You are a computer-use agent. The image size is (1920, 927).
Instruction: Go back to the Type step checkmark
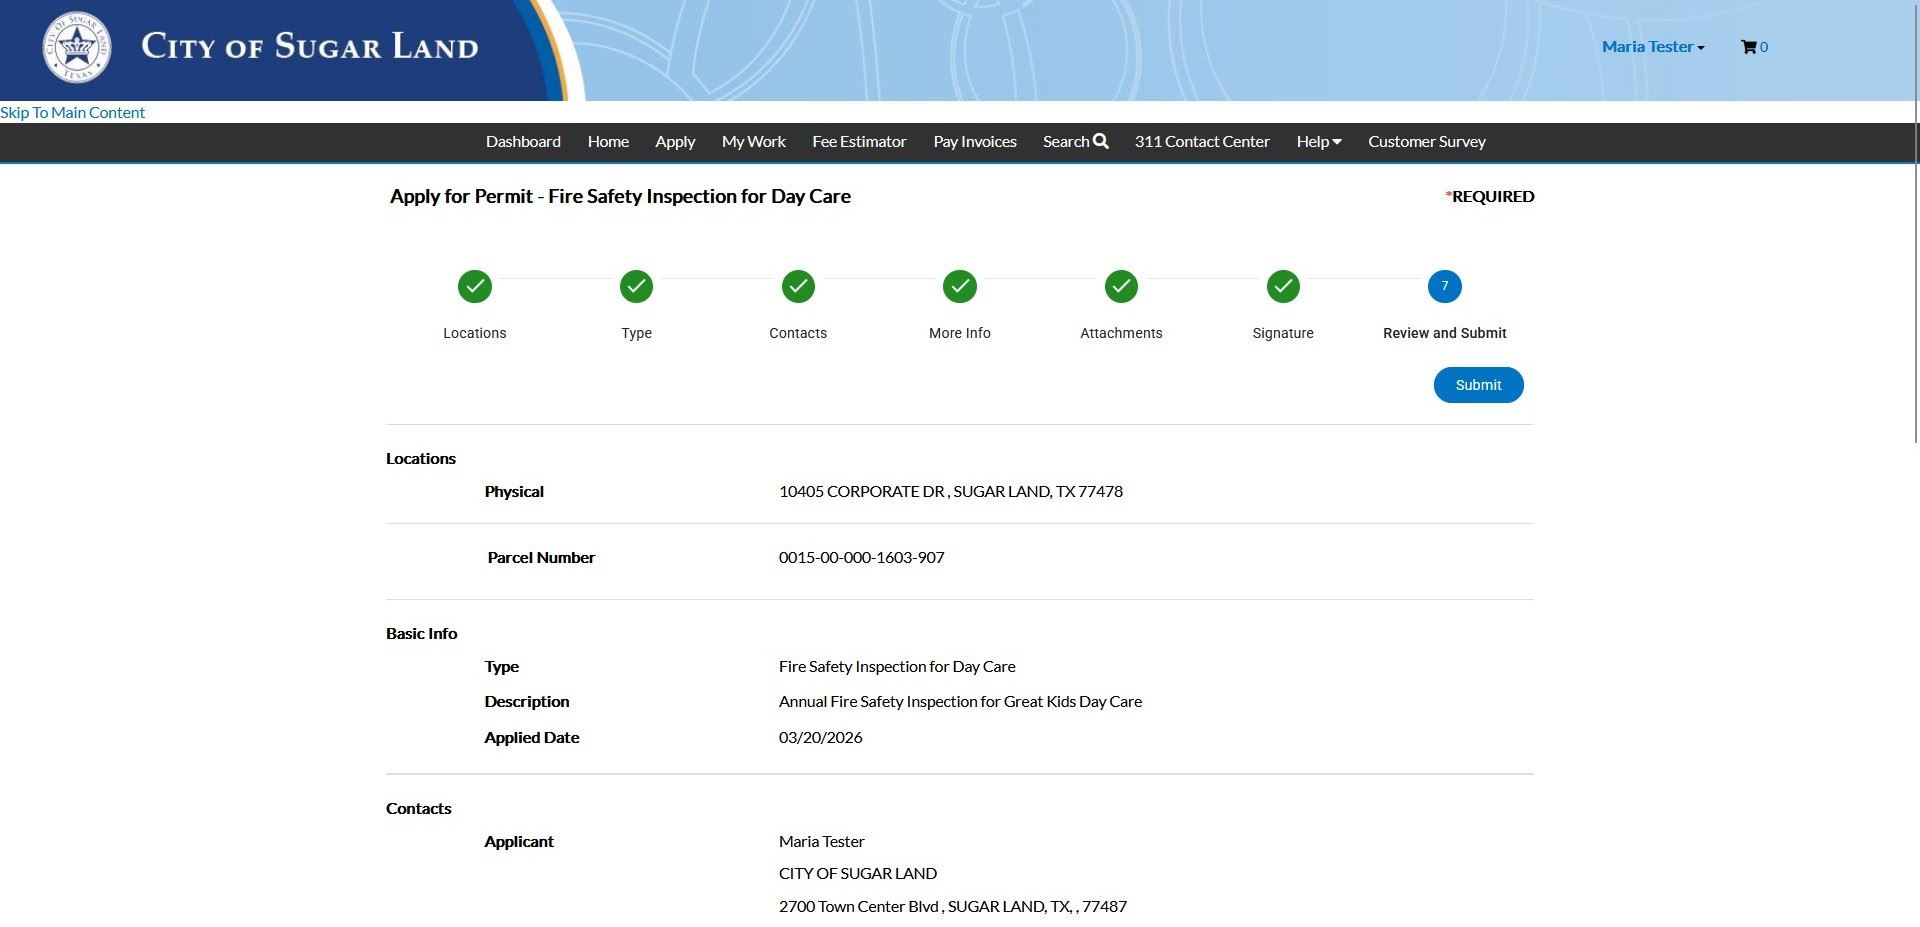click(636, 287)
